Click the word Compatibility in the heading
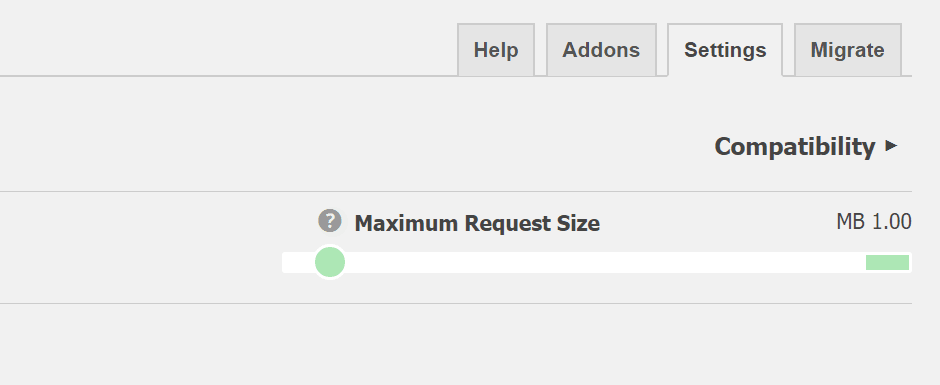The height and width of the screenshot is (385, 940). (x=795, y=147)
